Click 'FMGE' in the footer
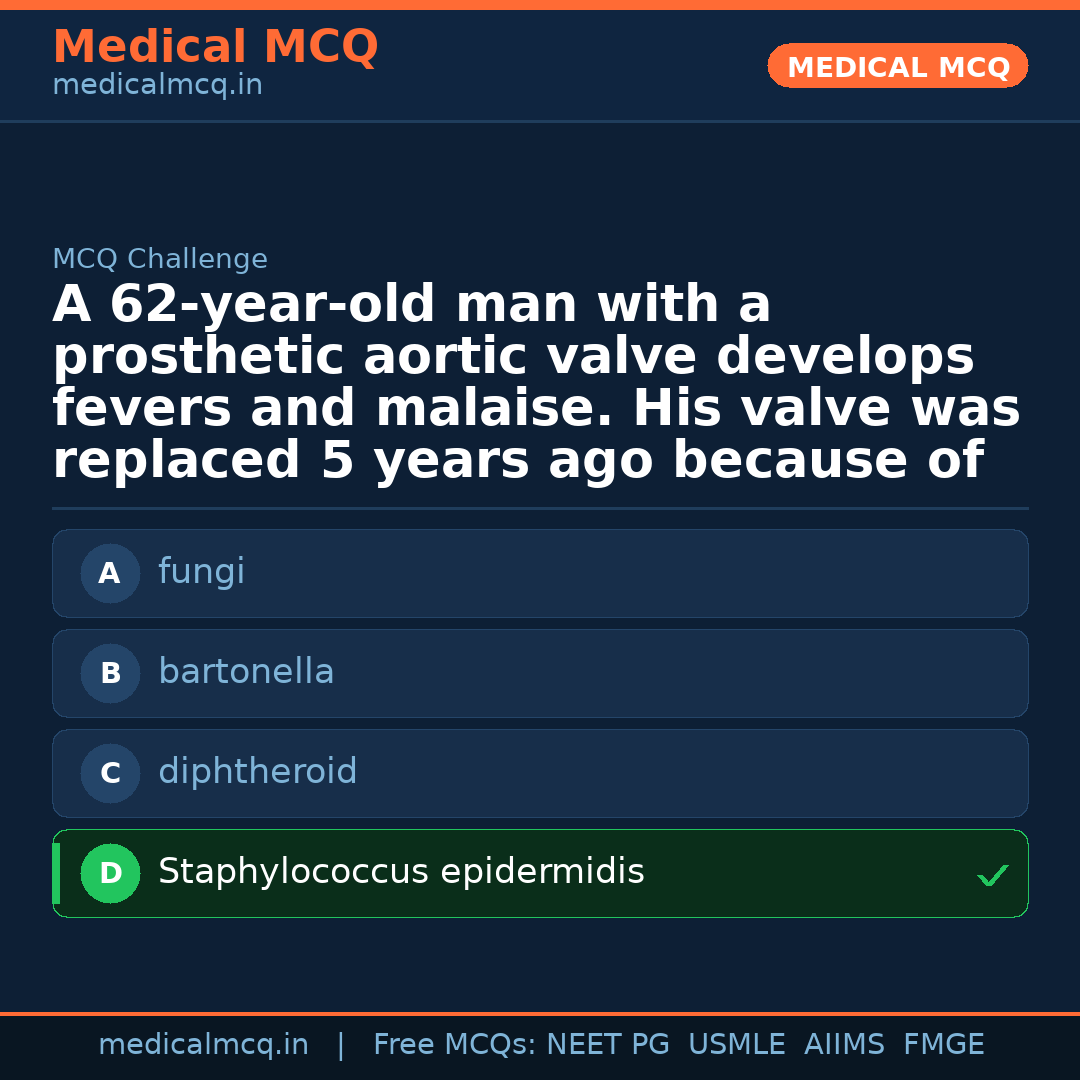 [943, 1045]
